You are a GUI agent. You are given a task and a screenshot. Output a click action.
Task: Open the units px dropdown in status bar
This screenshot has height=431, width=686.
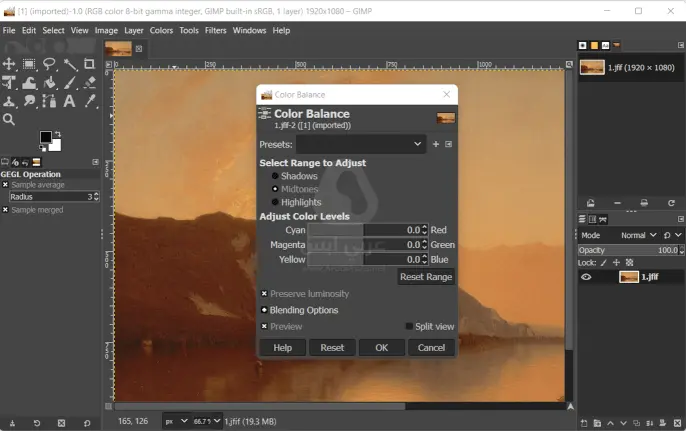click(x=176, y=421)
